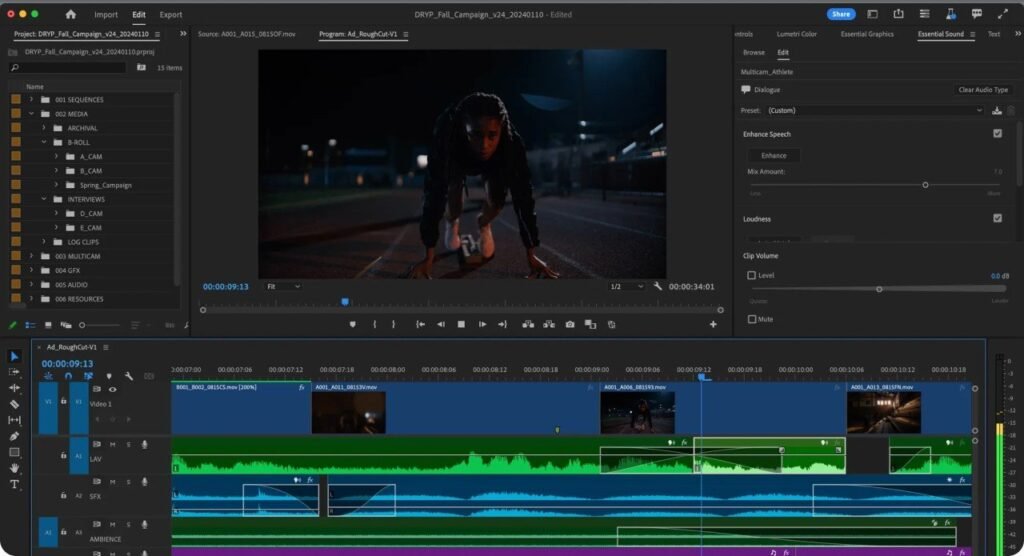Viewport: 1024px width, 556px height.
Task: Switch to Browse tab in Essential Sound
Action: [753, 52]
